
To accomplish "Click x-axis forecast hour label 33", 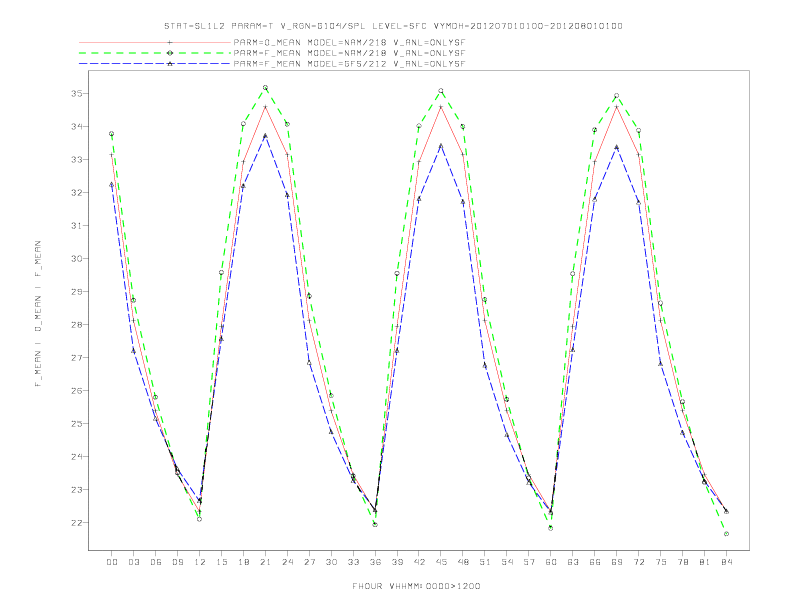I will click(353, 562).
